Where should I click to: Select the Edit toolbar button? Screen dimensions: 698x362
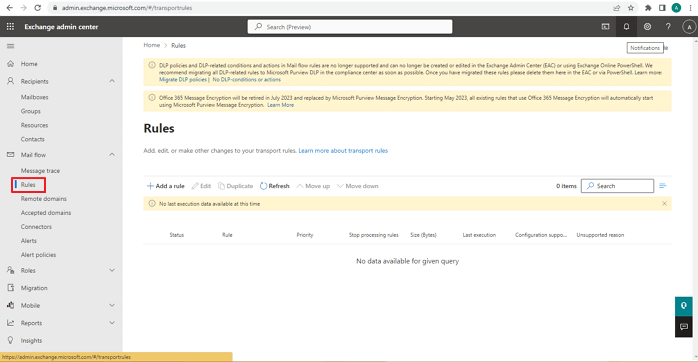click(201, 186)
